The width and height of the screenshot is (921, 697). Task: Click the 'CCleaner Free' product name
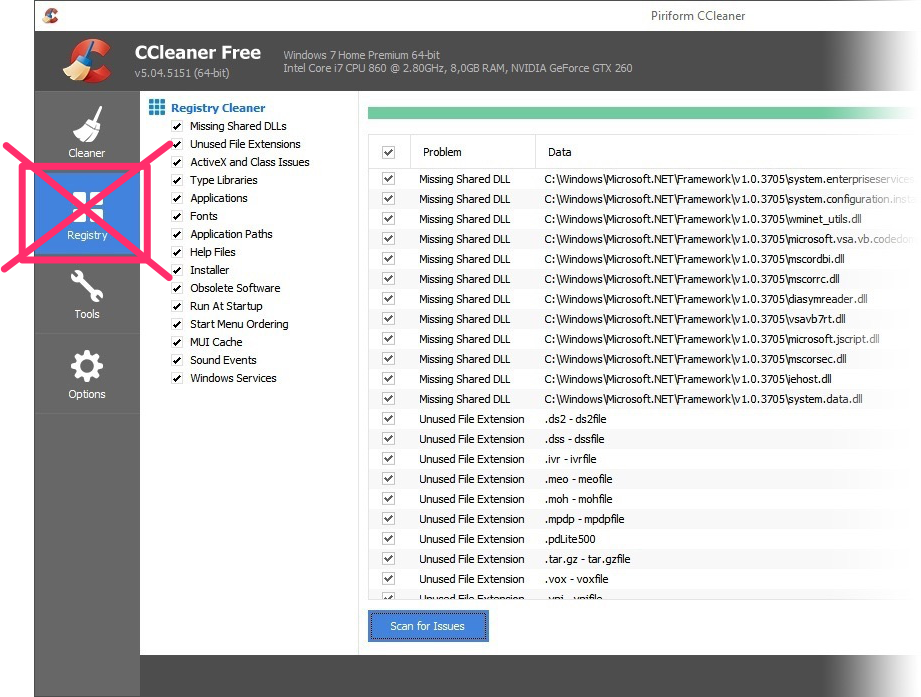tap(198, 52)
